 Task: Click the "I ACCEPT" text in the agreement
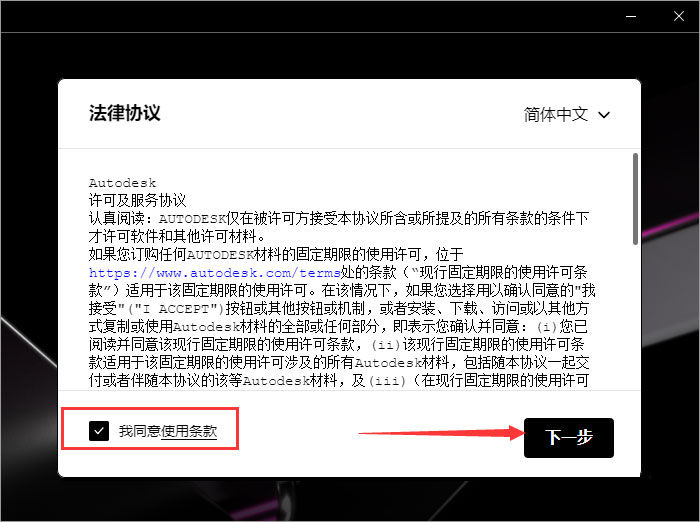click(175, 309)
